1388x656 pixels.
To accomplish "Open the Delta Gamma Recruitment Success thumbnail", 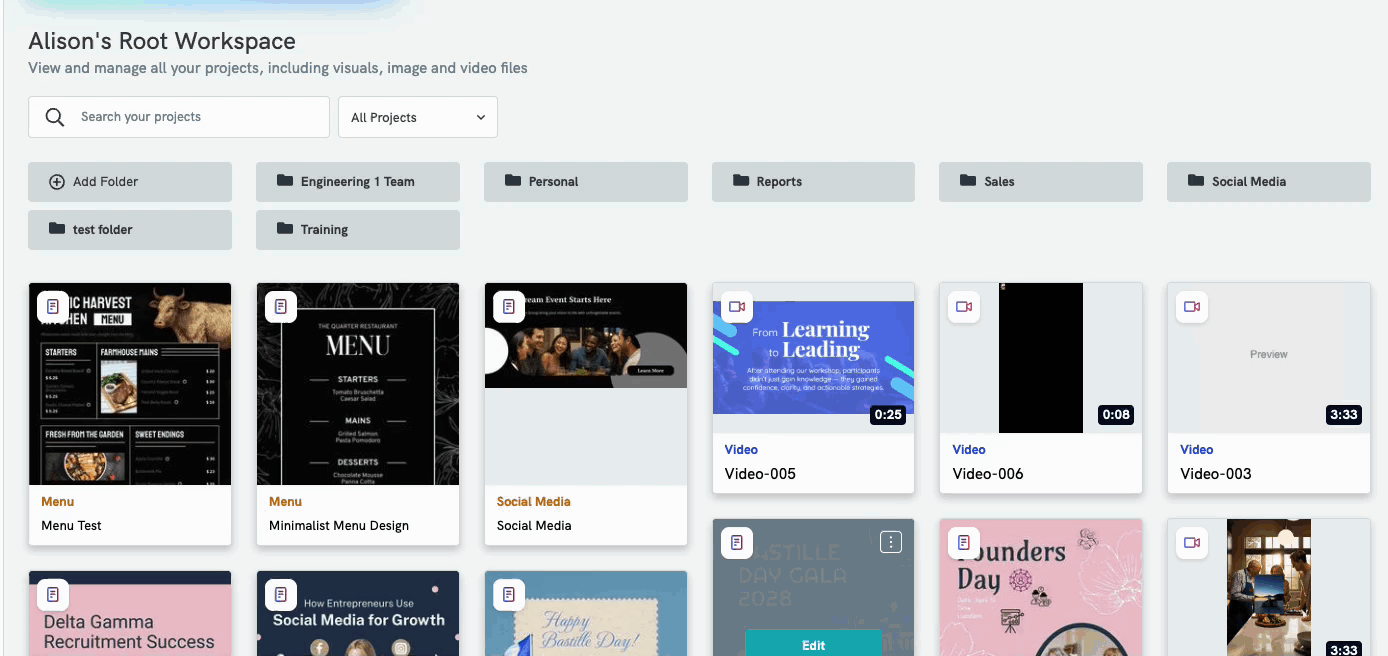I will coord(130,613).
